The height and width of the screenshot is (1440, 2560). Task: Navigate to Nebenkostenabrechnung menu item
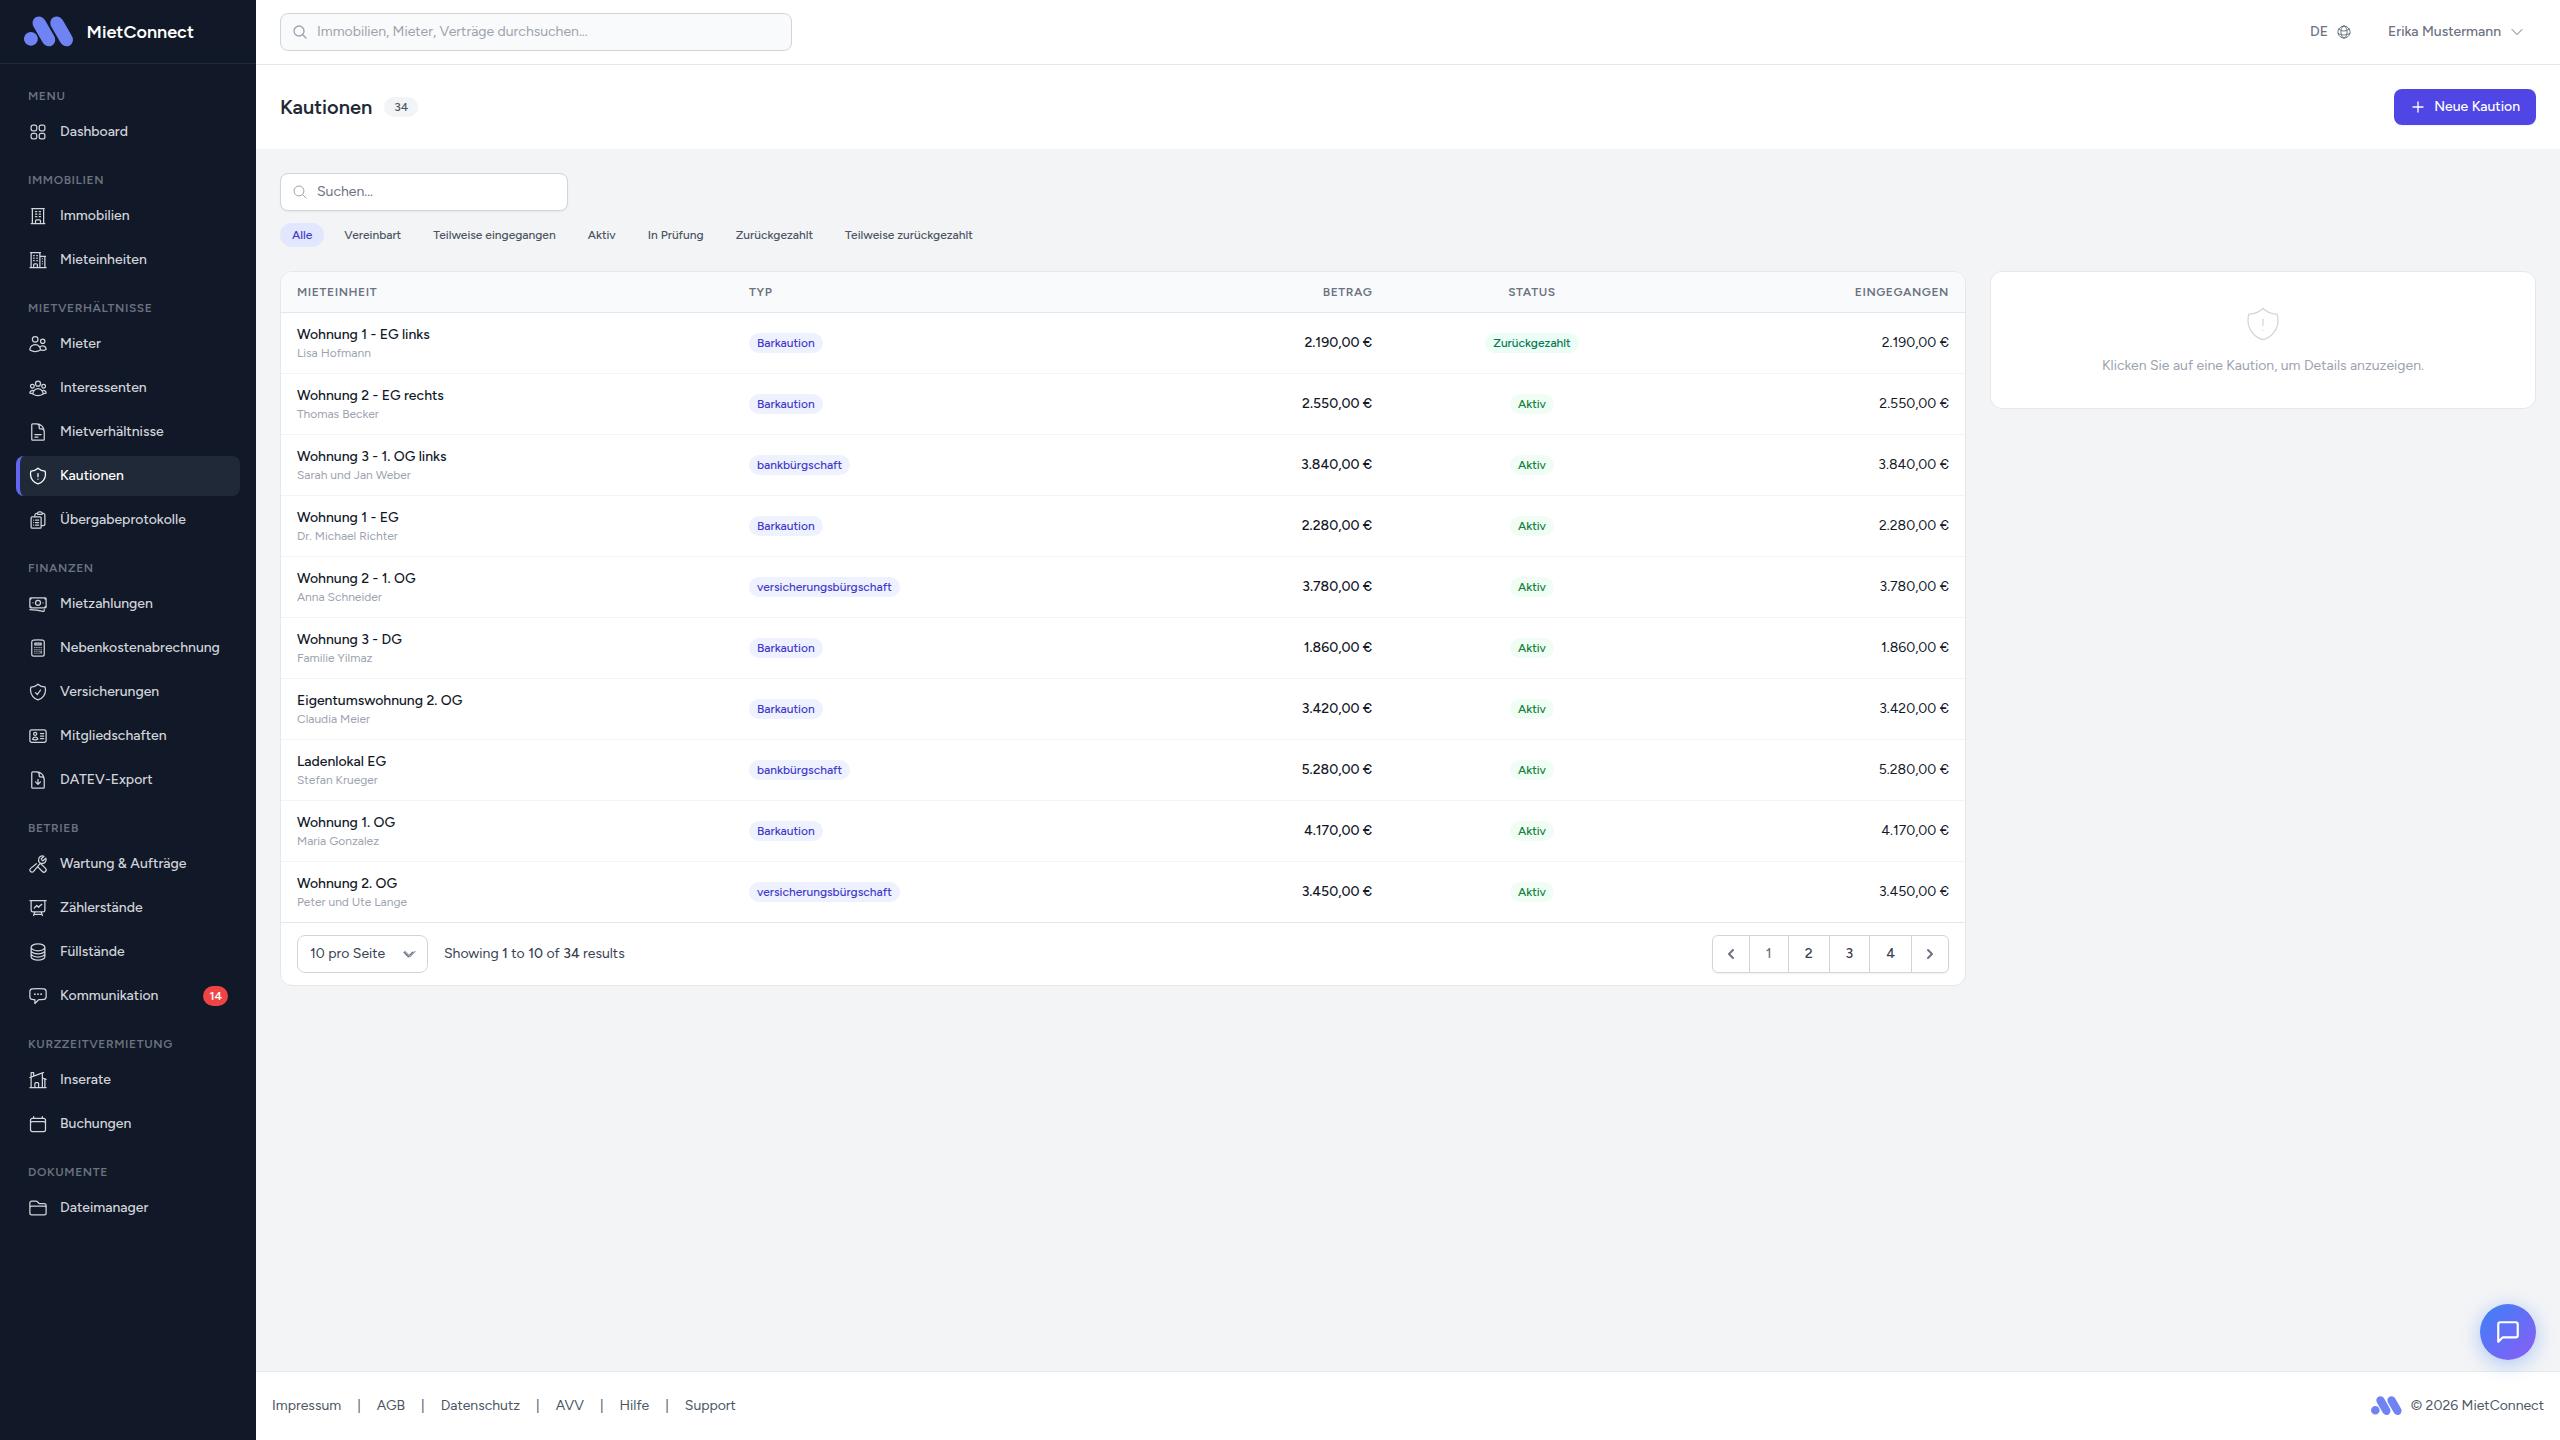pos(139,647)
